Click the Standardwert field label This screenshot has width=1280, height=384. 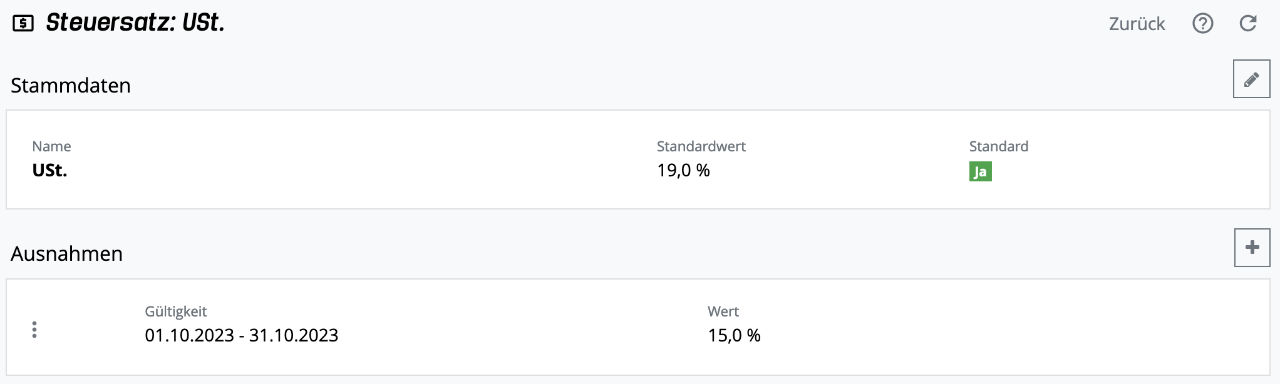click(701, 146)
